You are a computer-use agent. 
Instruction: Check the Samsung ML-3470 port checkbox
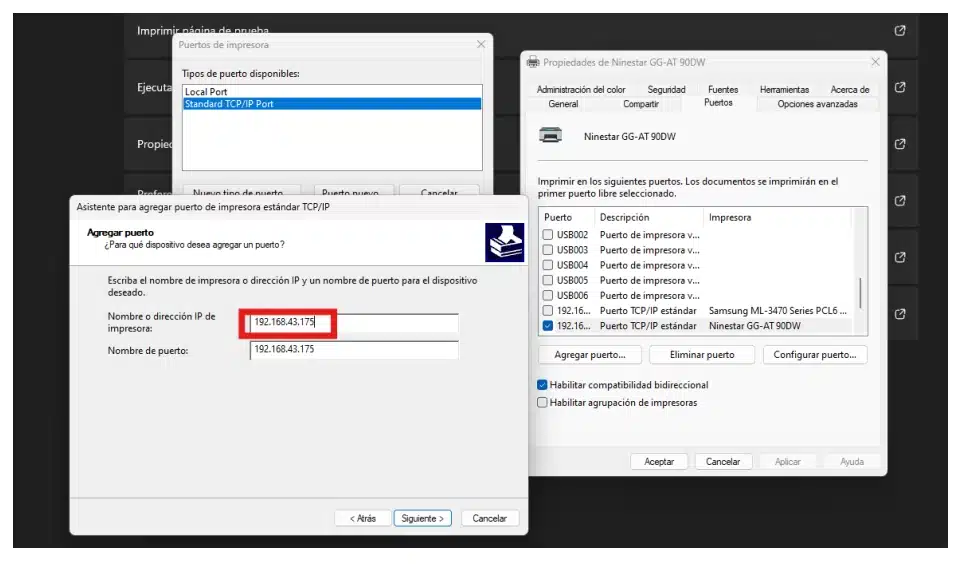[547, 311]
